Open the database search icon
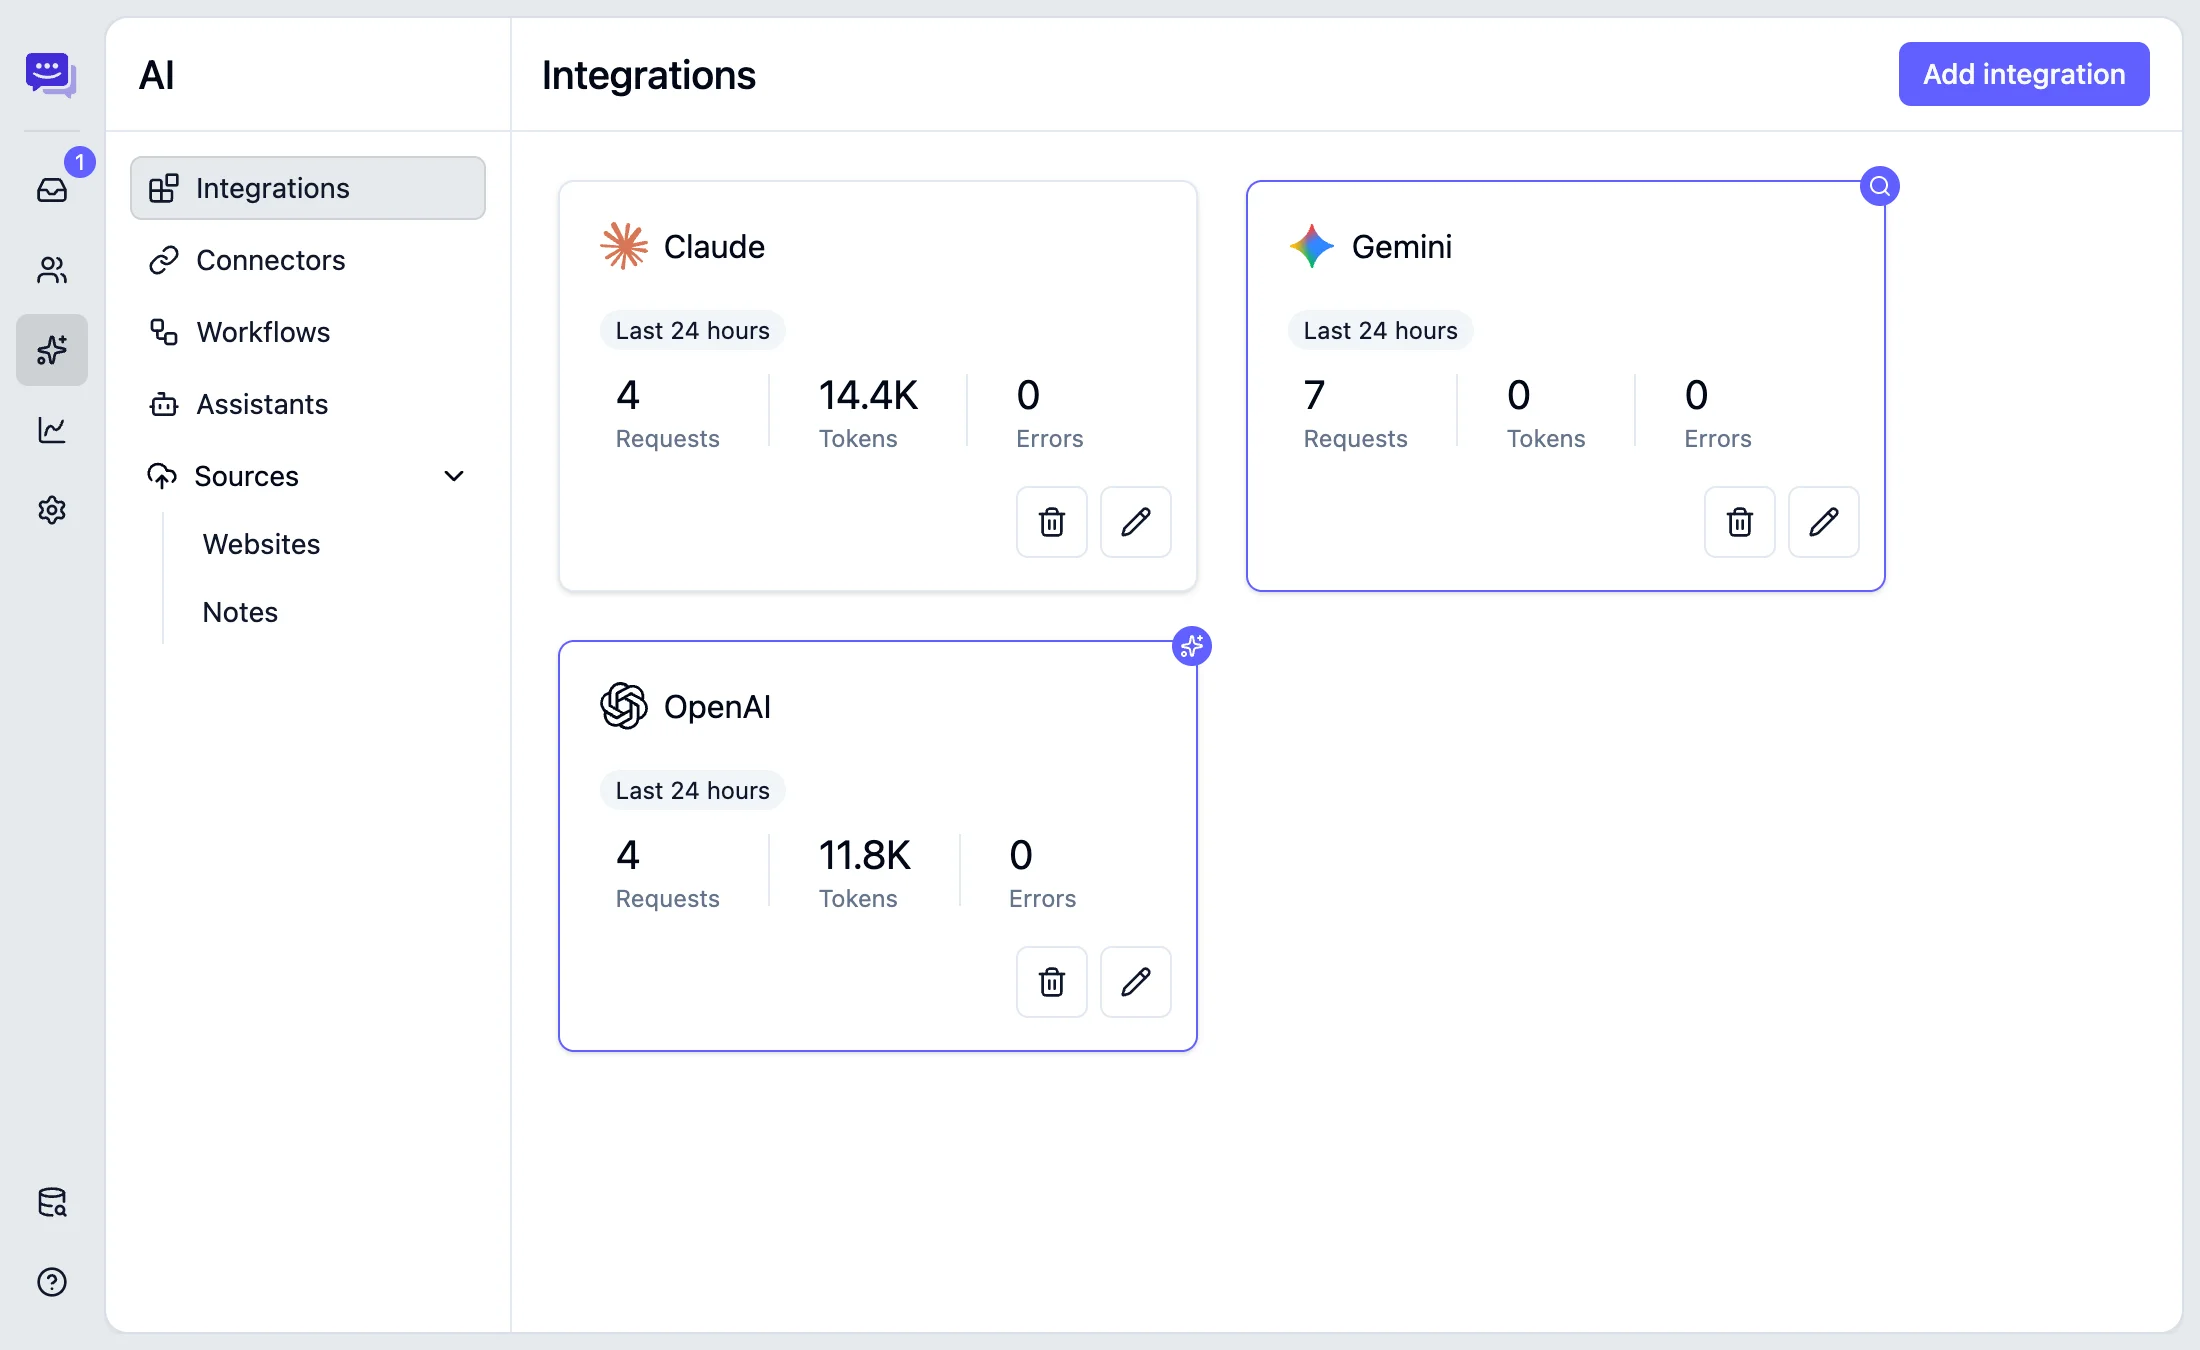 click(52, 1202)
